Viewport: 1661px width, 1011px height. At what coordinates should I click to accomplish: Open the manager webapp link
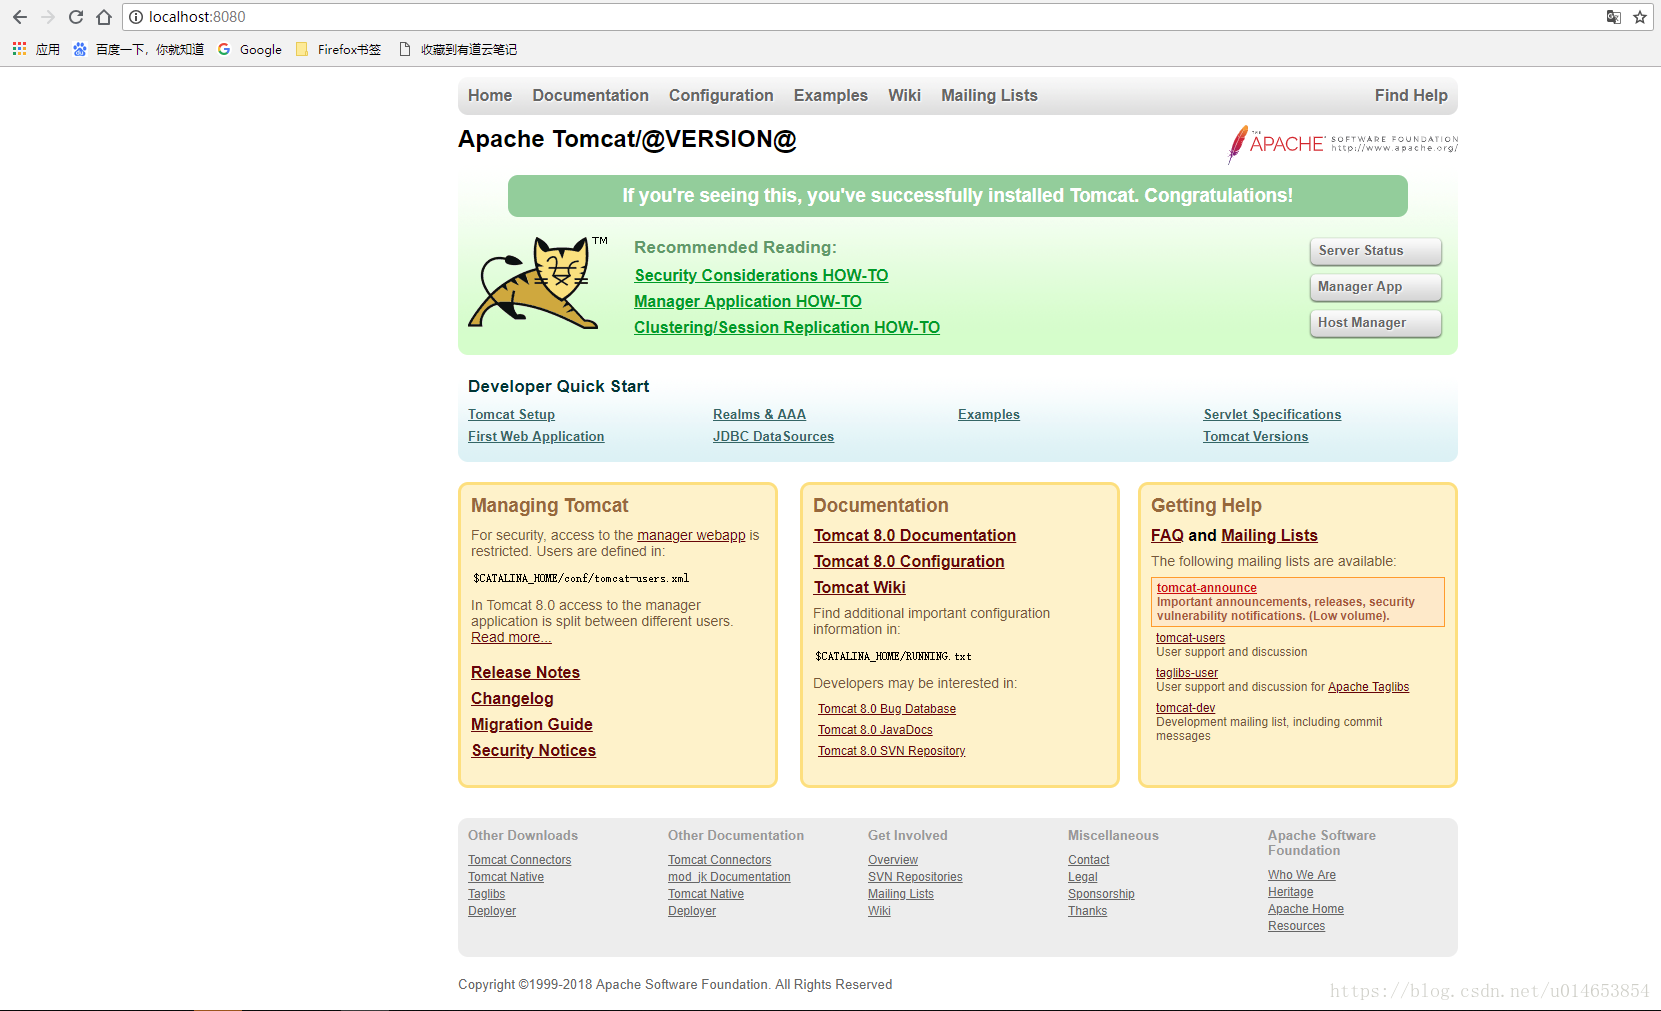(x=691, y=535)
